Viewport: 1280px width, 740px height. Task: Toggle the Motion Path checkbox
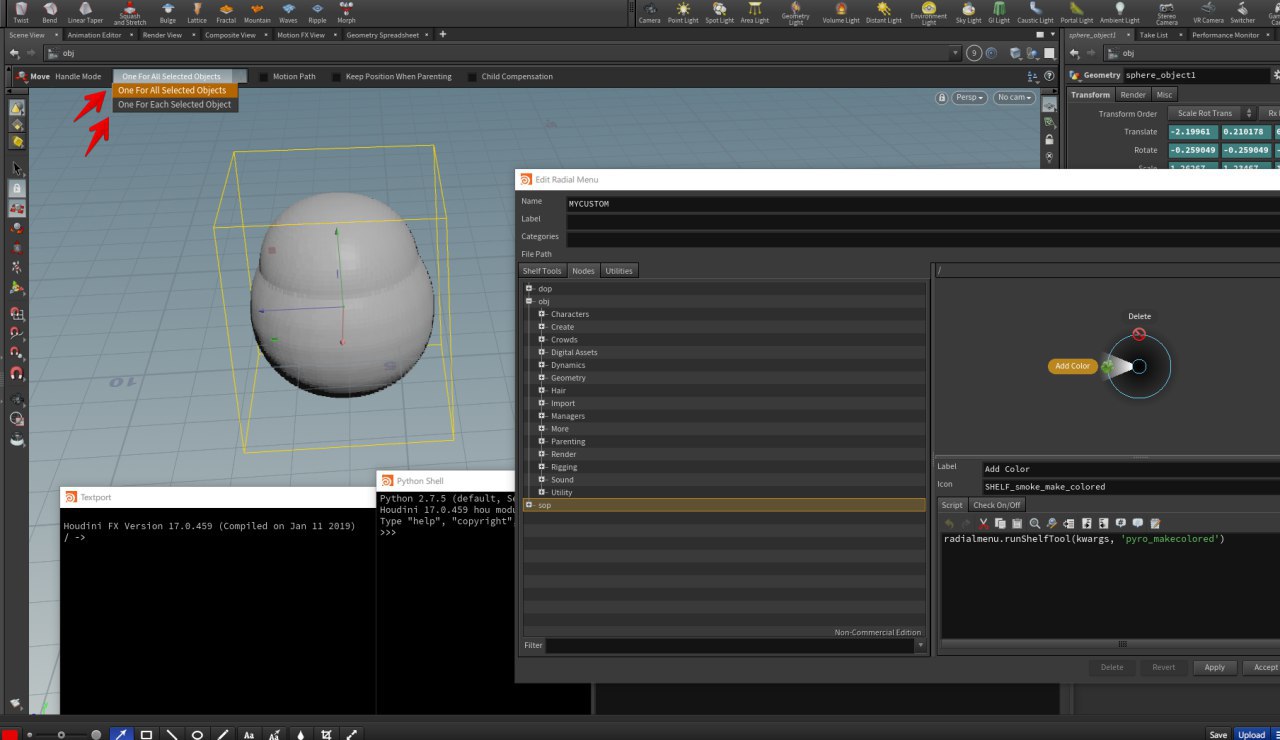(x=264, y=76)
